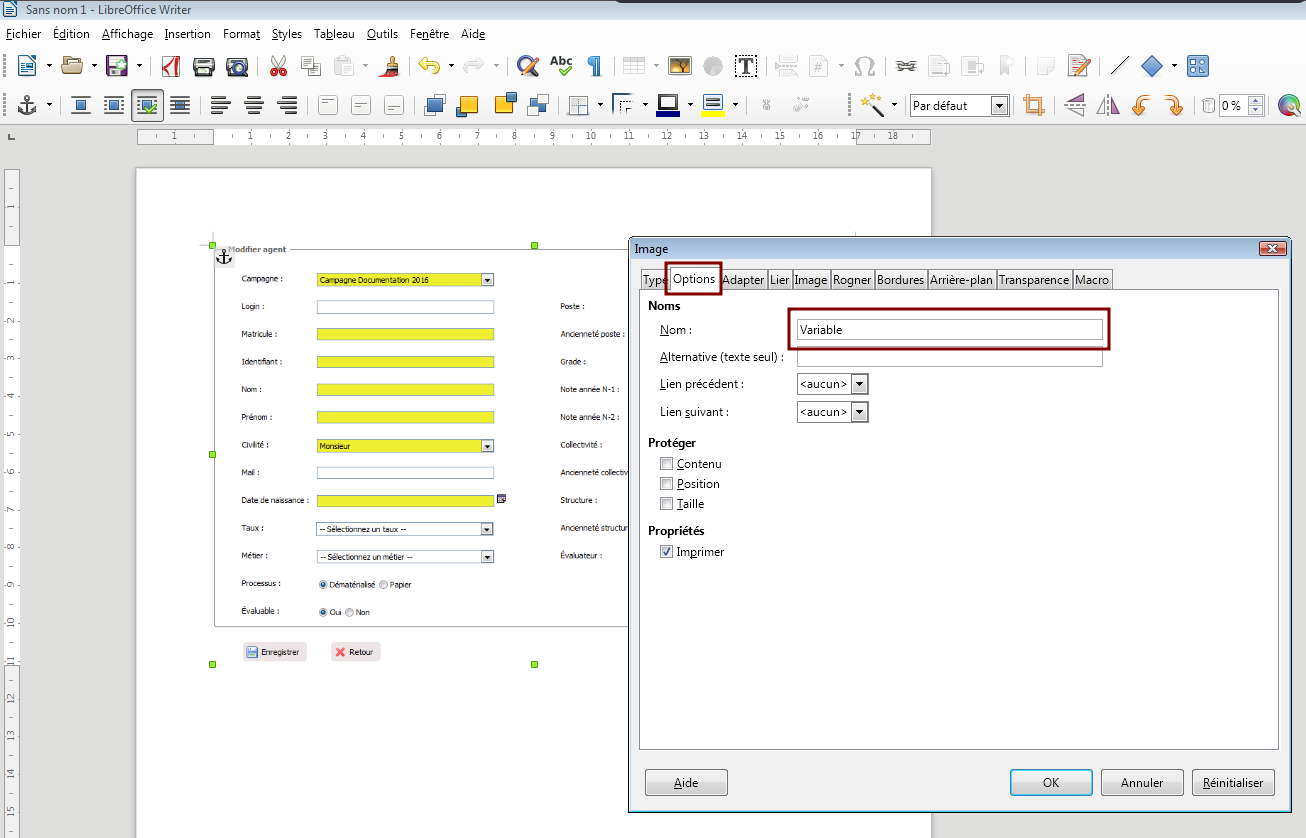Click the Print icon
This screenshot has width=1306, height=838.
click(x=204, y=66)
